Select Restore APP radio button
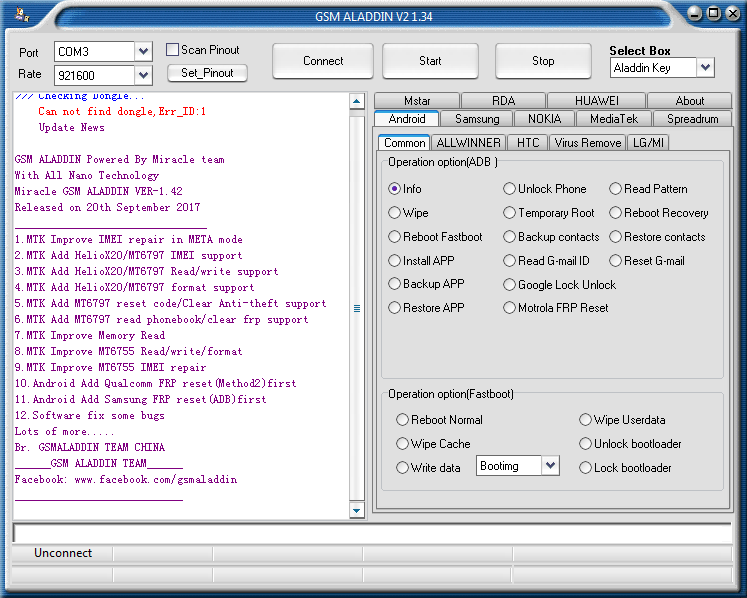The width and height of the screenshot is (747, 598). coord(394,308)
